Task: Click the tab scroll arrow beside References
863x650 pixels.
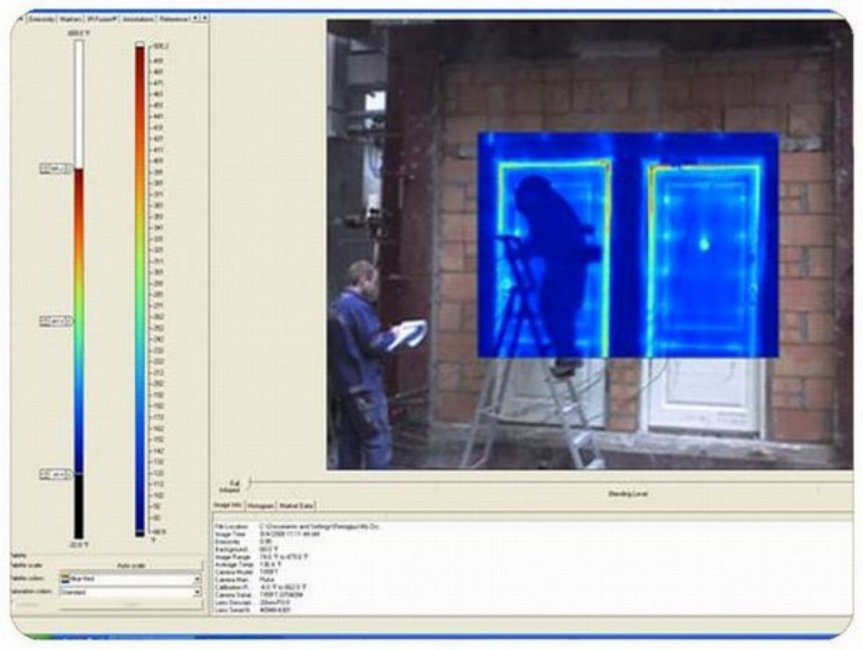Action: (194, 18)
